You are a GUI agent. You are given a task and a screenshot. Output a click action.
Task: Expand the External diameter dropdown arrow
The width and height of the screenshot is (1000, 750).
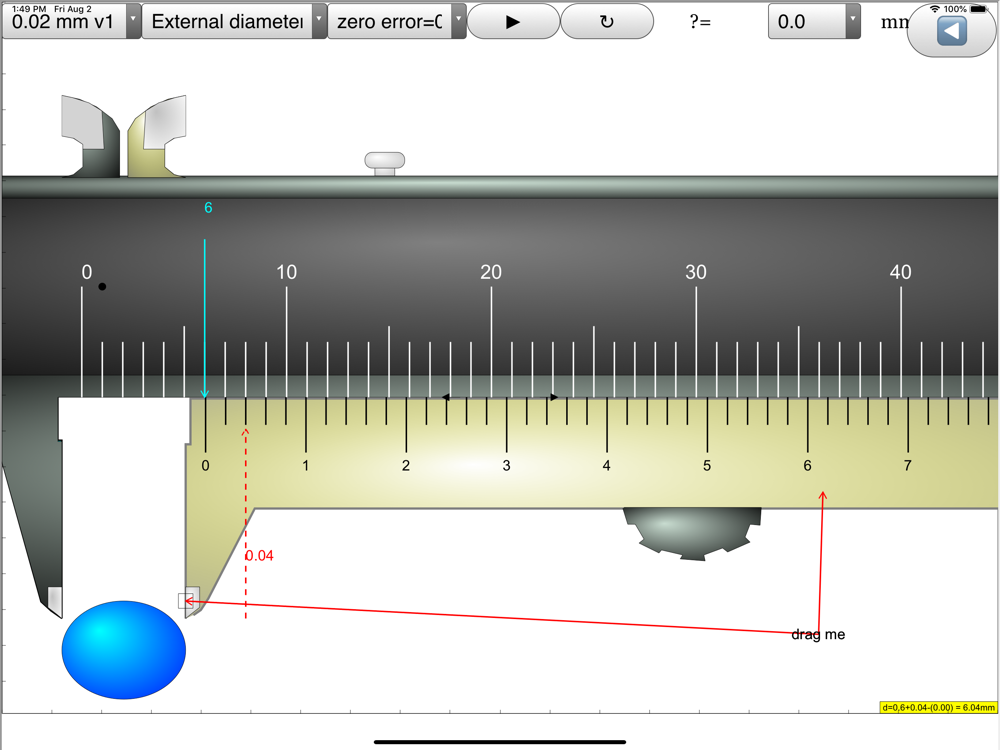point(319,21)
